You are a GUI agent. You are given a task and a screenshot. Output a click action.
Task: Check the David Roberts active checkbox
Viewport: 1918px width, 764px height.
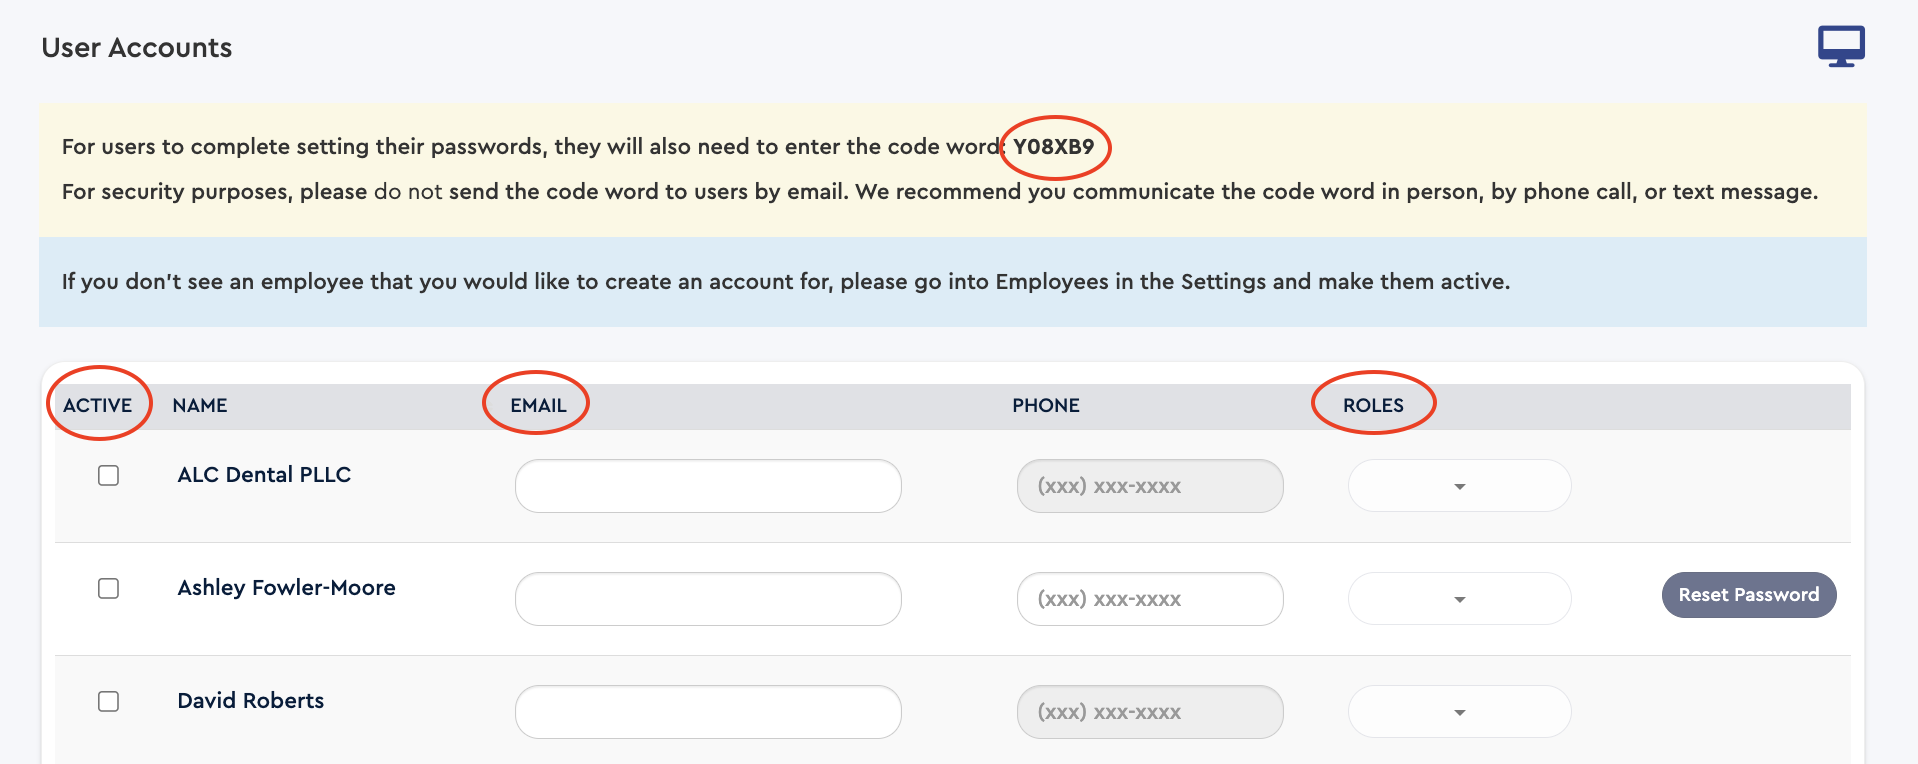pyautogui.click(x=108, y=701)
